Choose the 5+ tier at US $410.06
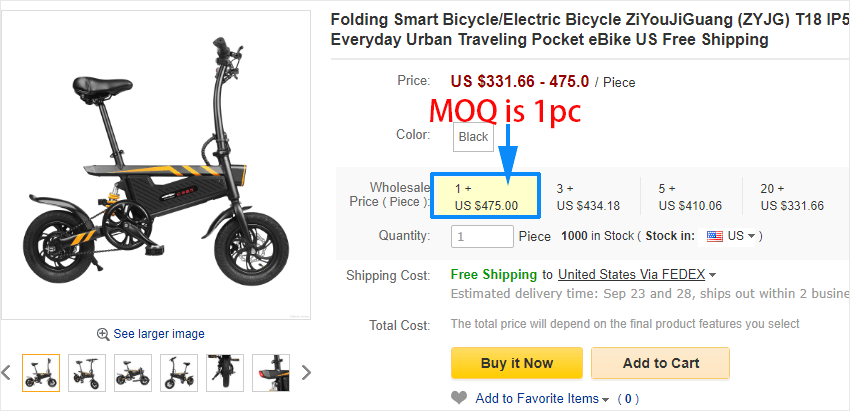 [690, 197]
